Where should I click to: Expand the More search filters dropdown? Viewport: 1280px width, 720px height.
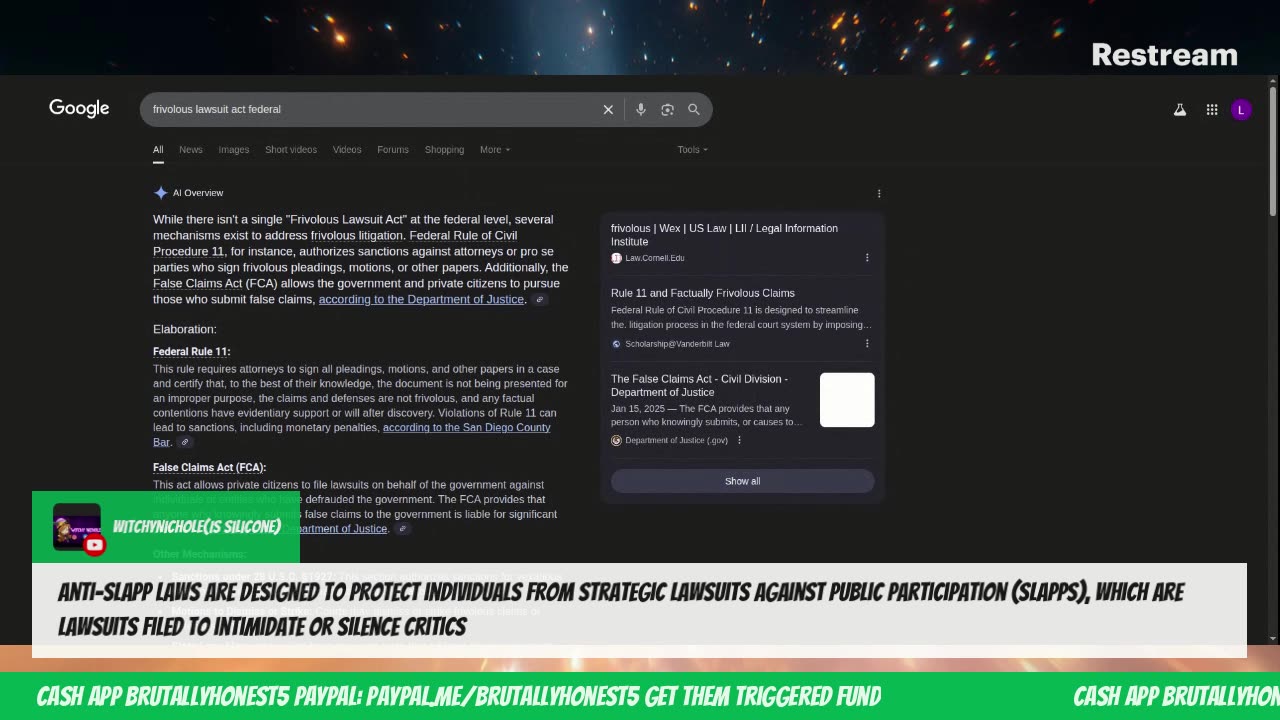pyautogui.click(x=495, y=150)
